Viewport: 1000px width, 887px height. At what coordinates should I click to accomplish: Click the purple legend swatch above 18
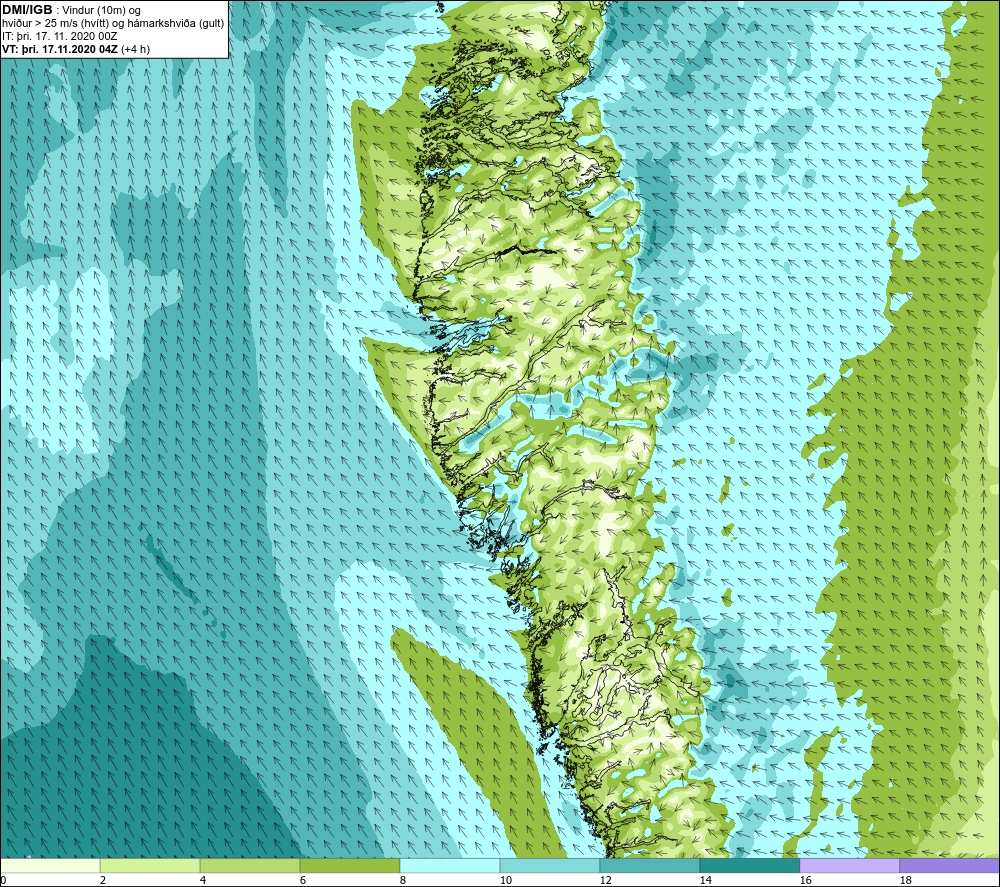click(950, 865)
